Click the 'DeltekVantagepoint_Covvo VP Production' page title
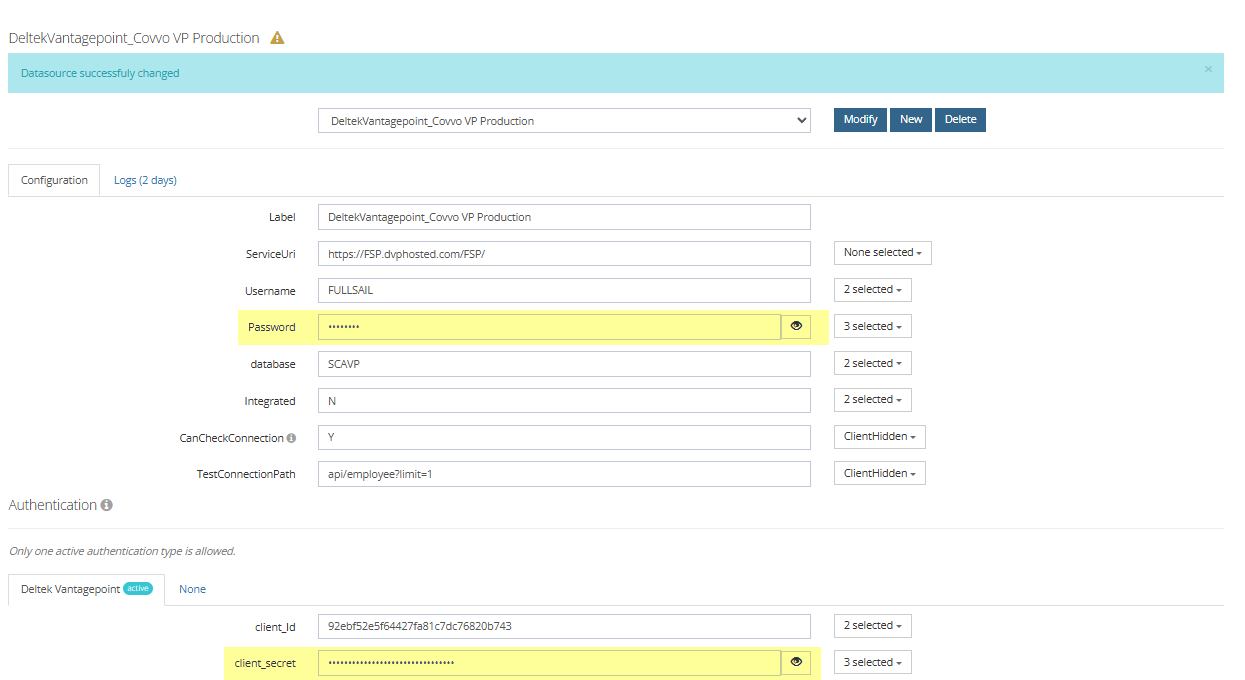The width and height of the screenshot is (1245, 680). click(x=134, y=38)
